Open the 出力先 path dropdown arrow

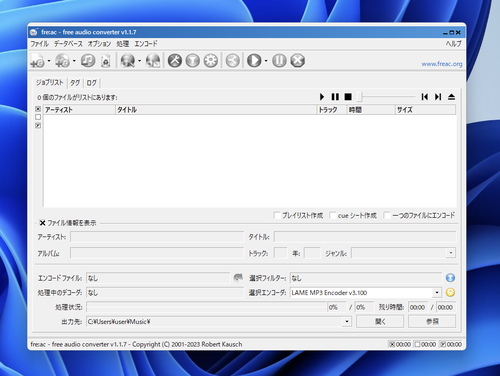coord(347,321)
